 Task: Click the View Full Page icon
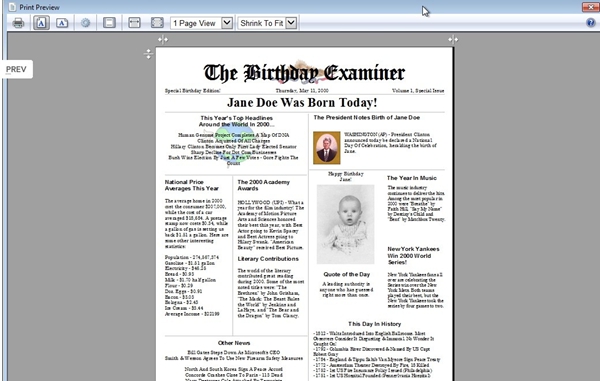[x=157, y=23]
